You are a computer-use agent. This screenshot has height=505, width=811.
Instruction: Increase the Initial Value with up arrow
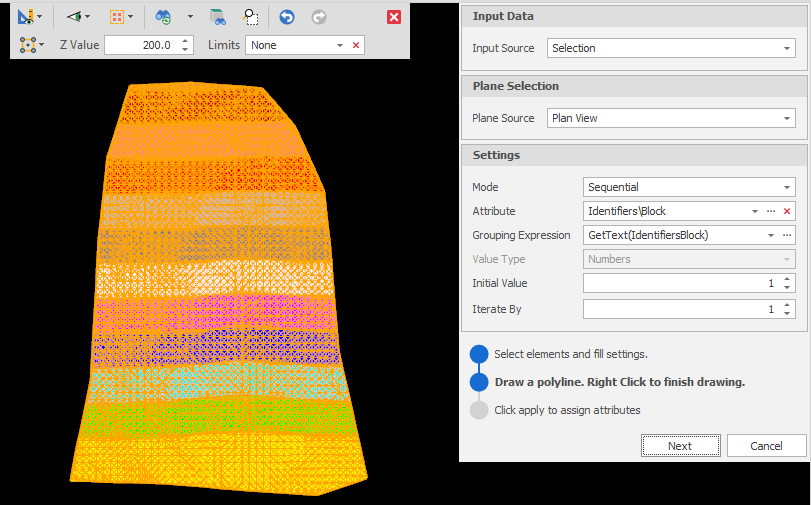click(787, 279)
